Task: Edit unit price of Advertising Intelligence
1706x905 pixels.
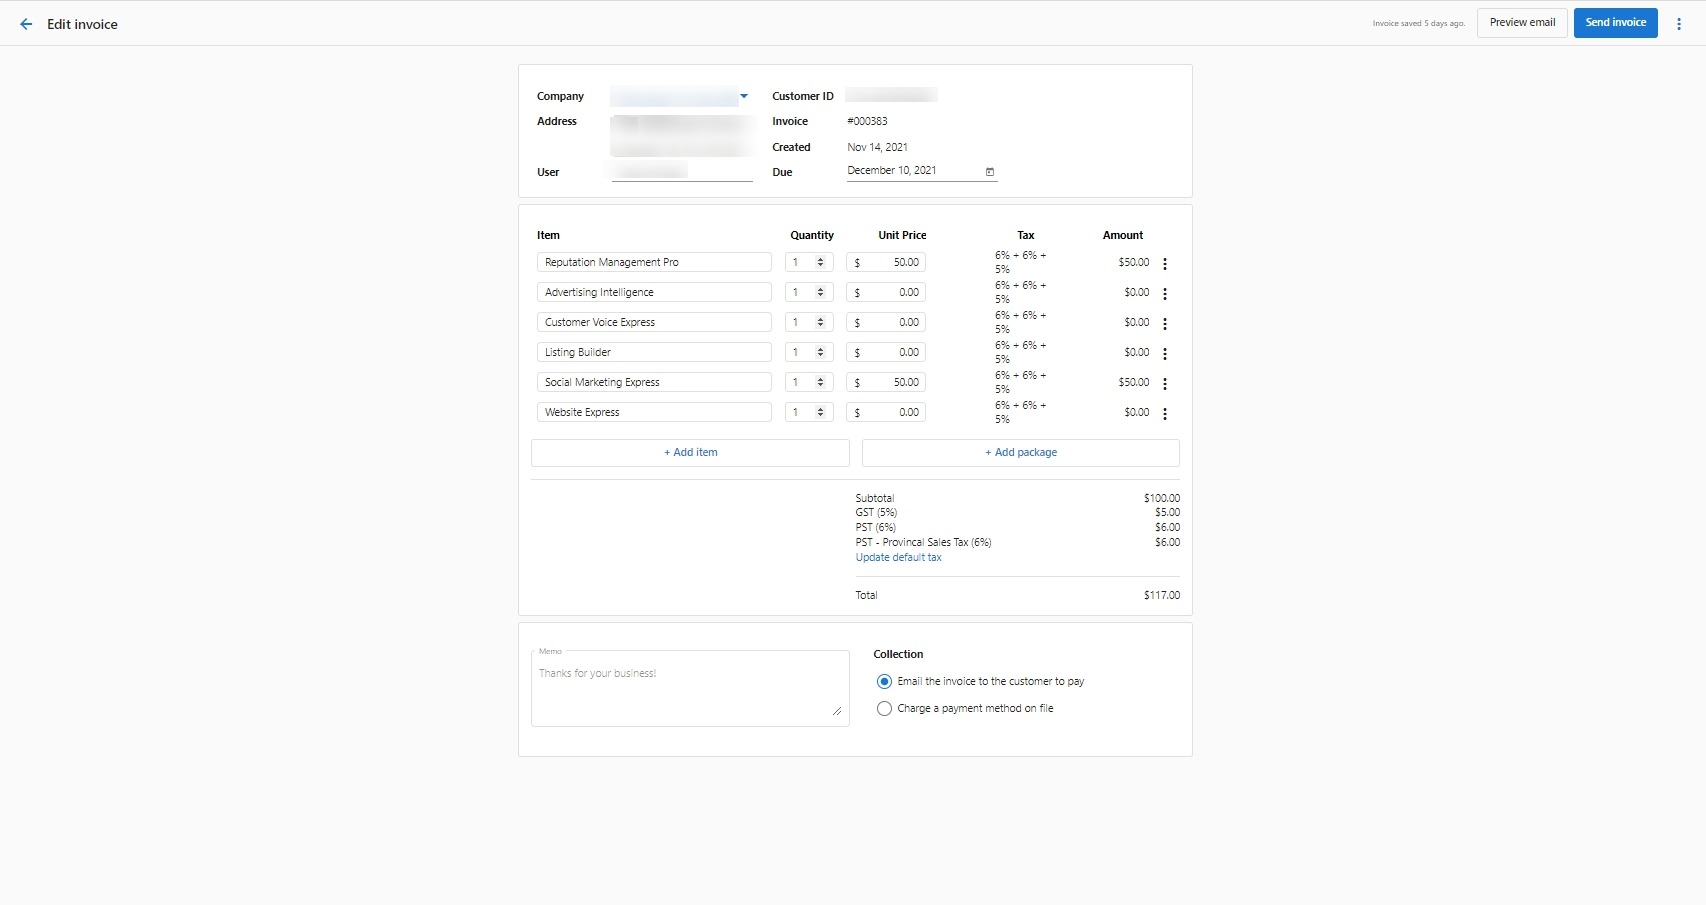Action: coord(886,292)
